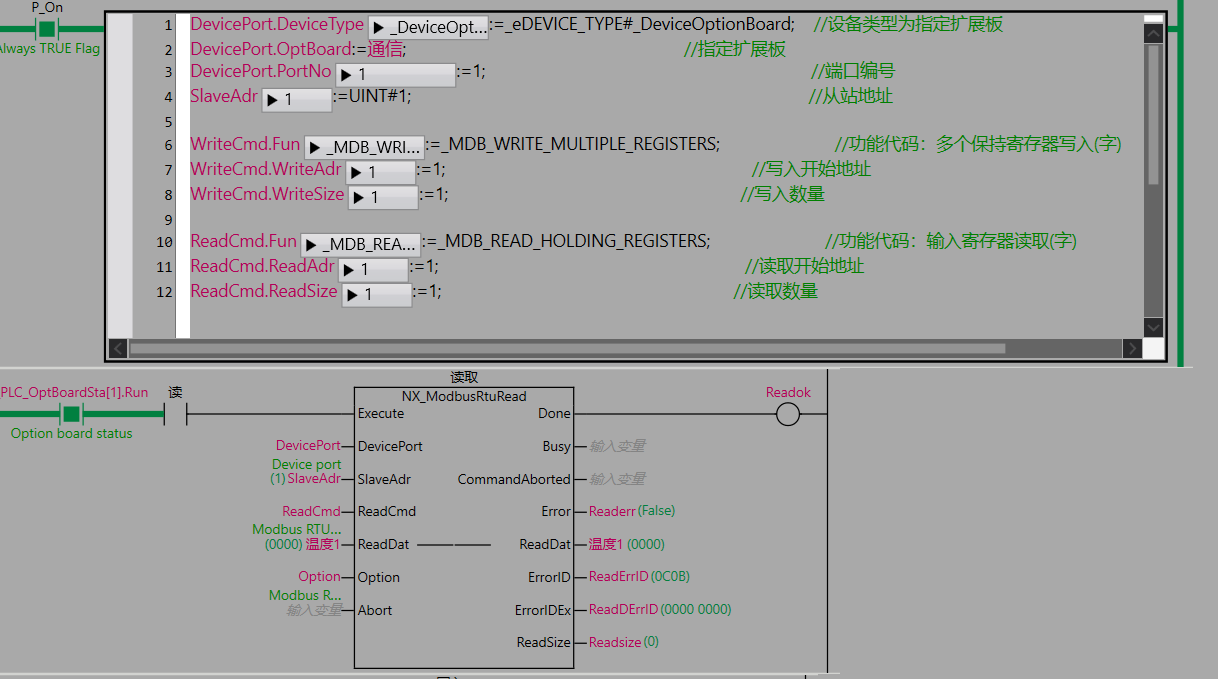Select the Readerr variable on Error output
This screenshot has width=1218, height=679.
pyautogui.click(x=612, y=511)
